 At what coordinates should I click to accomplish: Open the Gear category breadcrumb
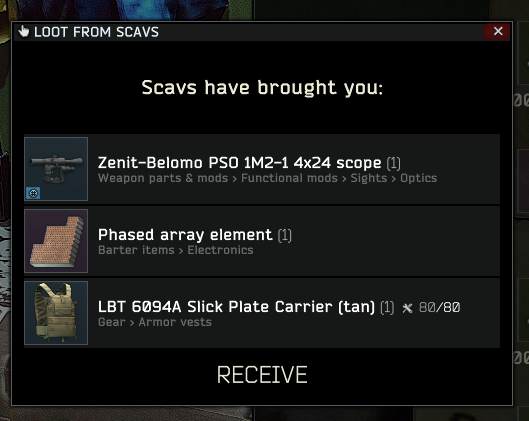[112, 322]
